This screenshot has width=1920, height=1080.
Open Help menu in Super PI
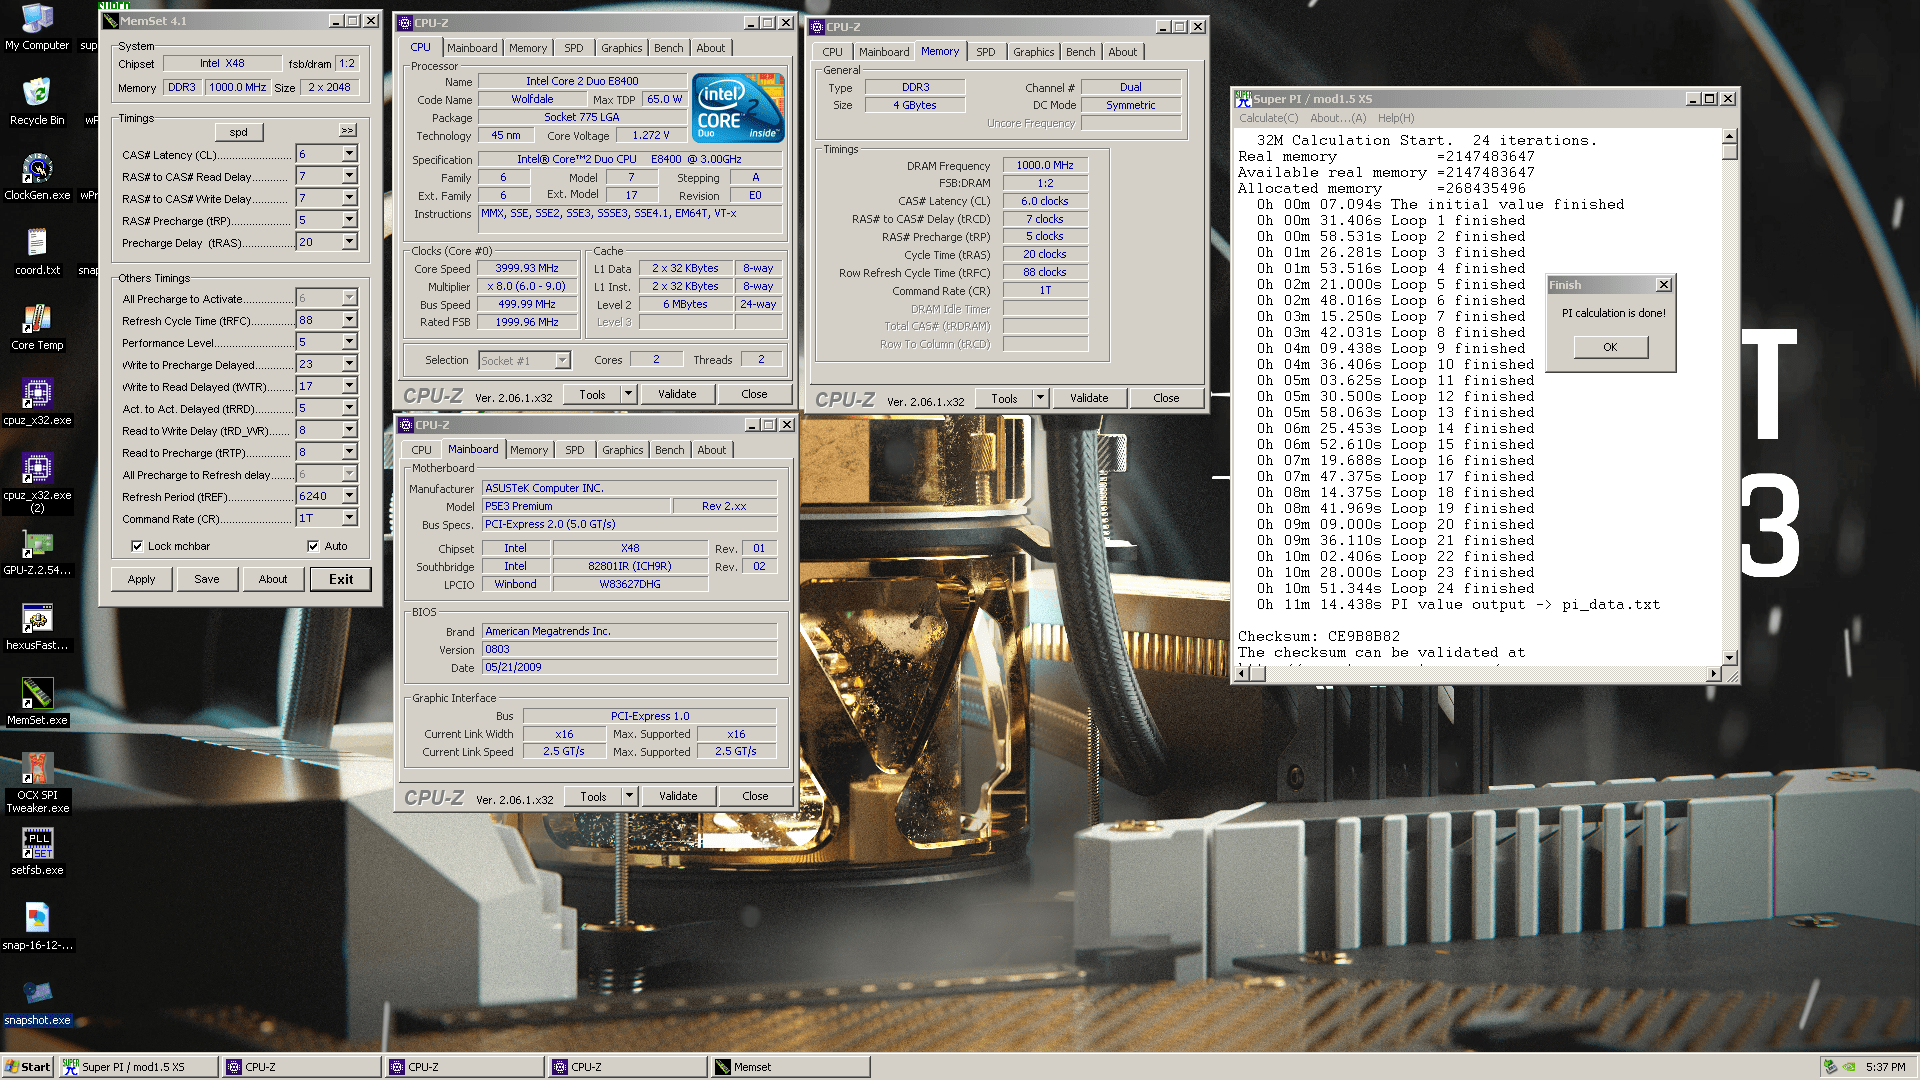(x=1396, y=118)
